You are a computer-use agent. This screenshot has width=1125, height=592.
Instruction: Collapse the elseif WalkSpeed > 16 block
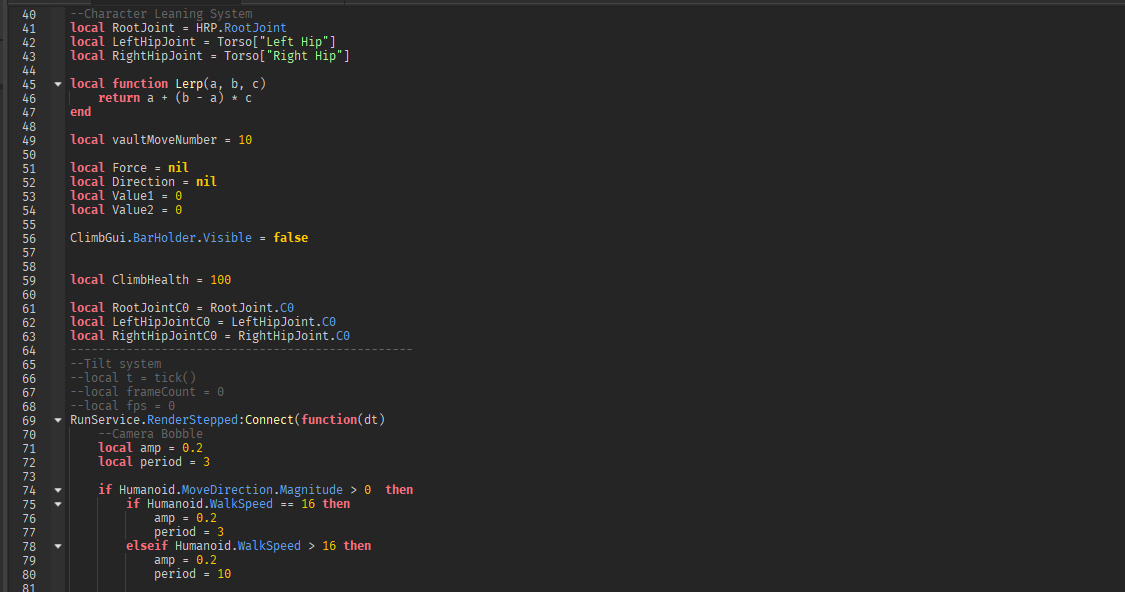tap(58, 546)
